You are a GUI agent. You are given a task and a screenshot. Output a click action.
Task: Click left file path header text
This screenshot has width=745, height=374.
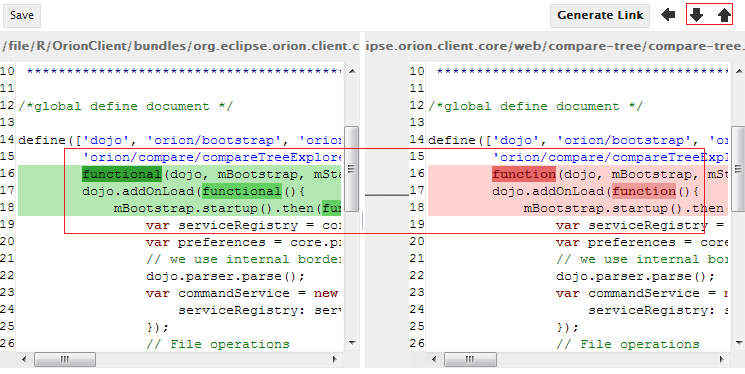[x=181, y=46]
